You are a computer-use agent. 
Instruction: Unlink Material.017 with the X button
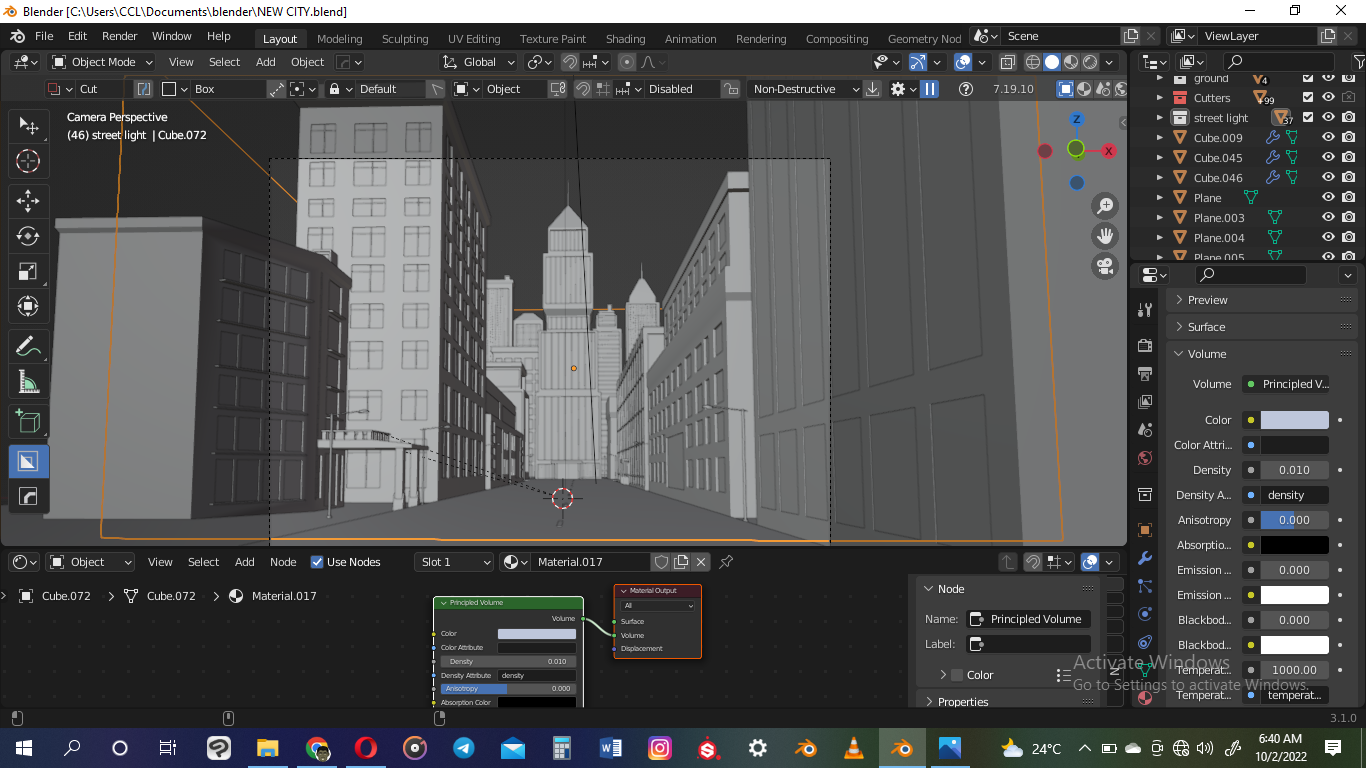pos(702,562)
